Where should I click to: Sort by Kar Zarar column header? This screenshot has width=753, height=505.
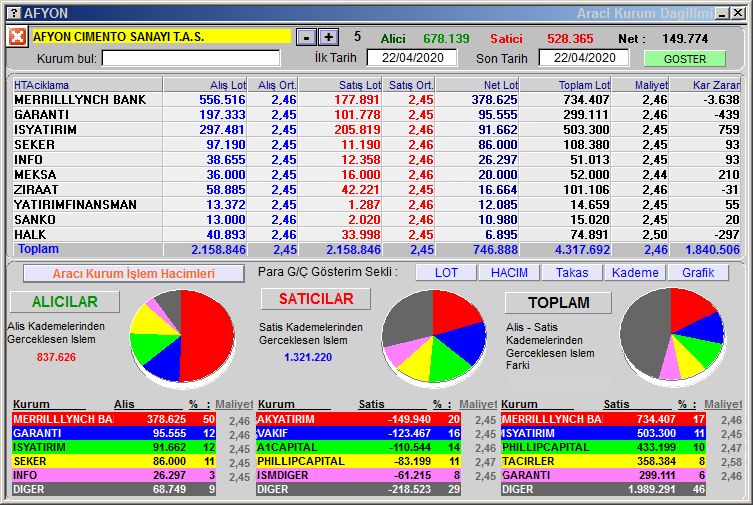[705, 85]
